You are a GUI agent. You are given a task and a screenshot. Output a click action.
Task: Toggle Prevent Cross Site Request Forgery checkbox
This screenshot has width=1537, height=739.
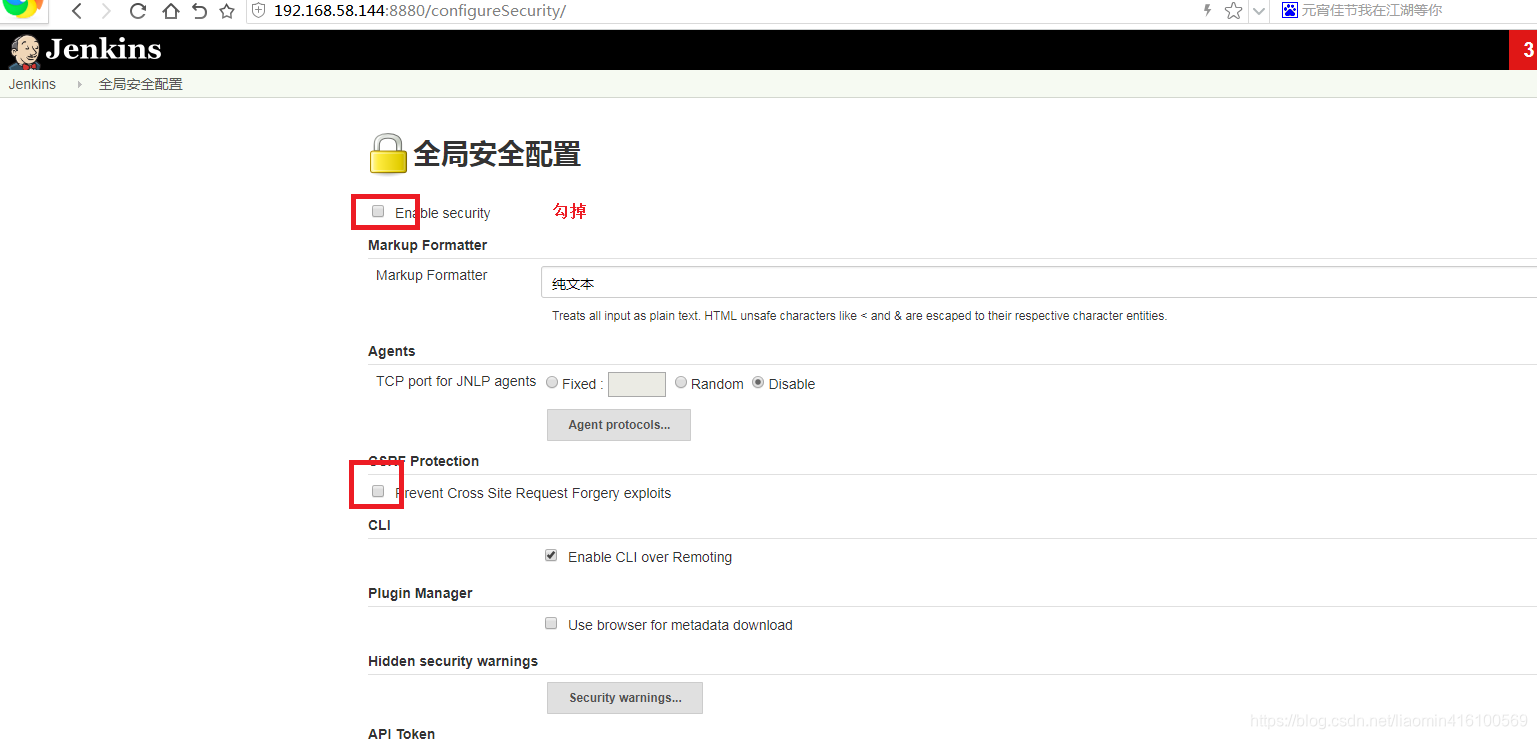point(378,491)
